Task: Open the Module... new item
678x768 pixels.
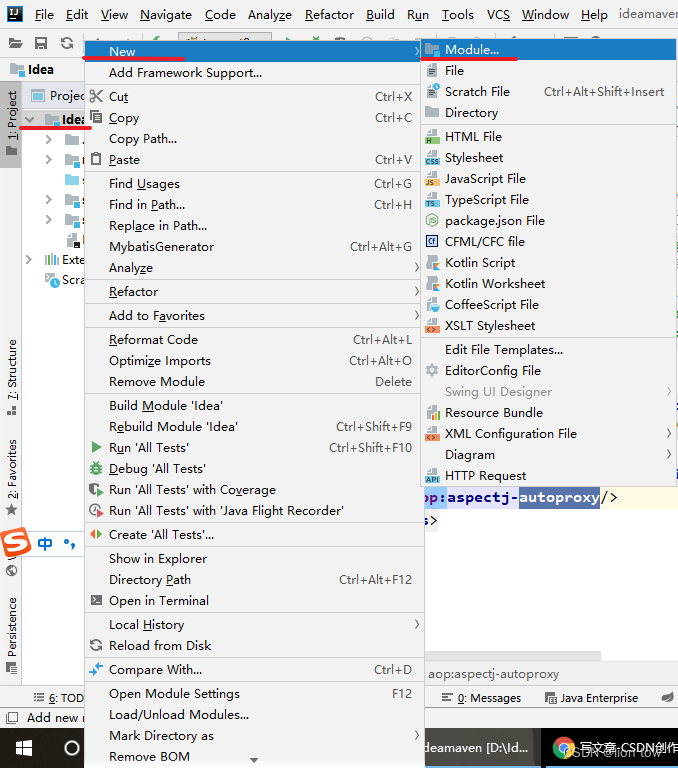Action: [548, 49]
